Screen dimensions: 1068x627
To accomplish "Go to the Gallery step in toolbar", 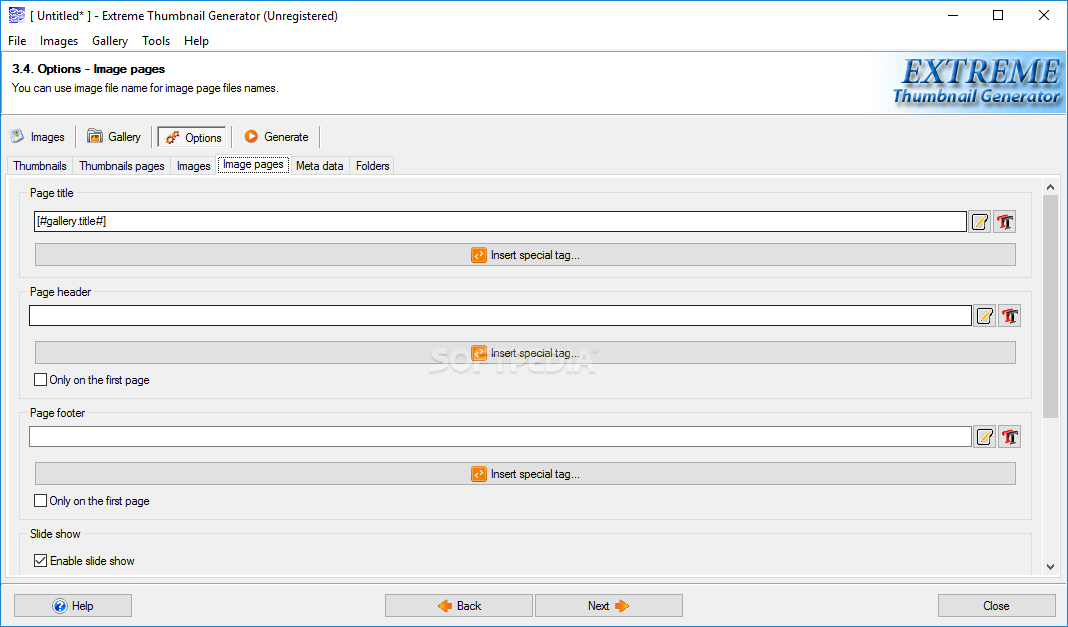I will point(114,137).
